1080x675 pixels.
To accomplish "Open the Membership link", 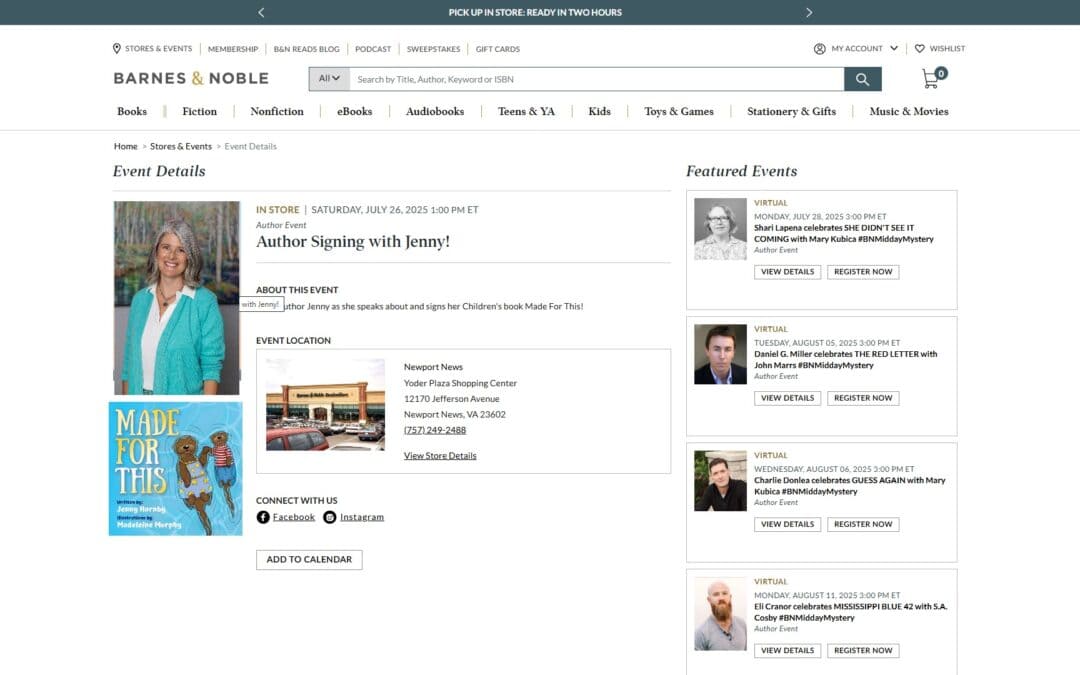I will click(x=233, y=49).
